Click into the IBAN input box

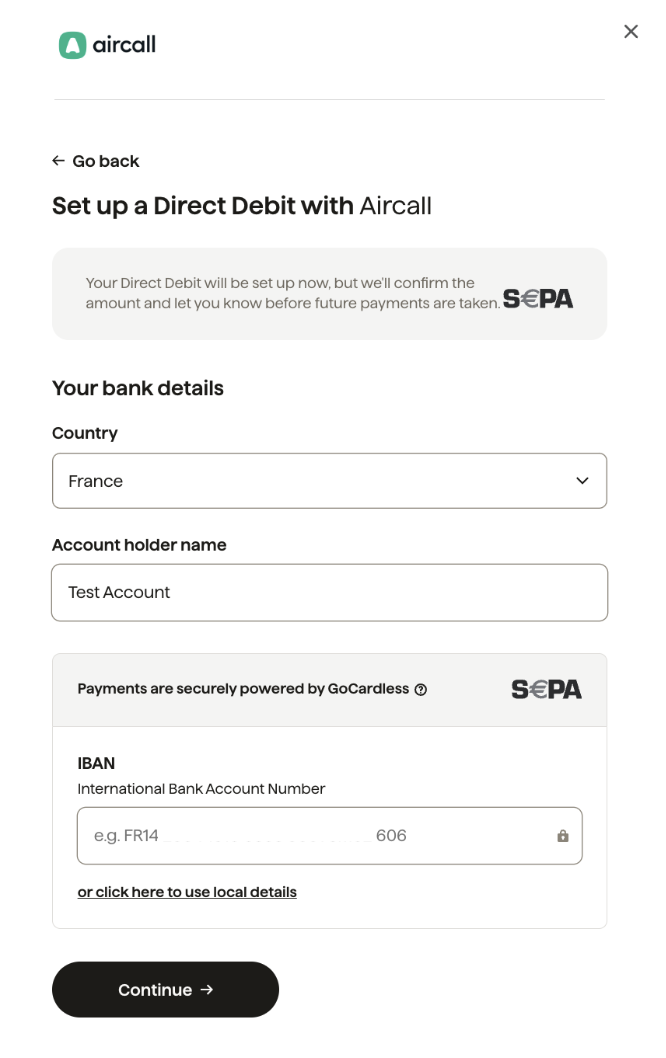[x=329, y=836]
